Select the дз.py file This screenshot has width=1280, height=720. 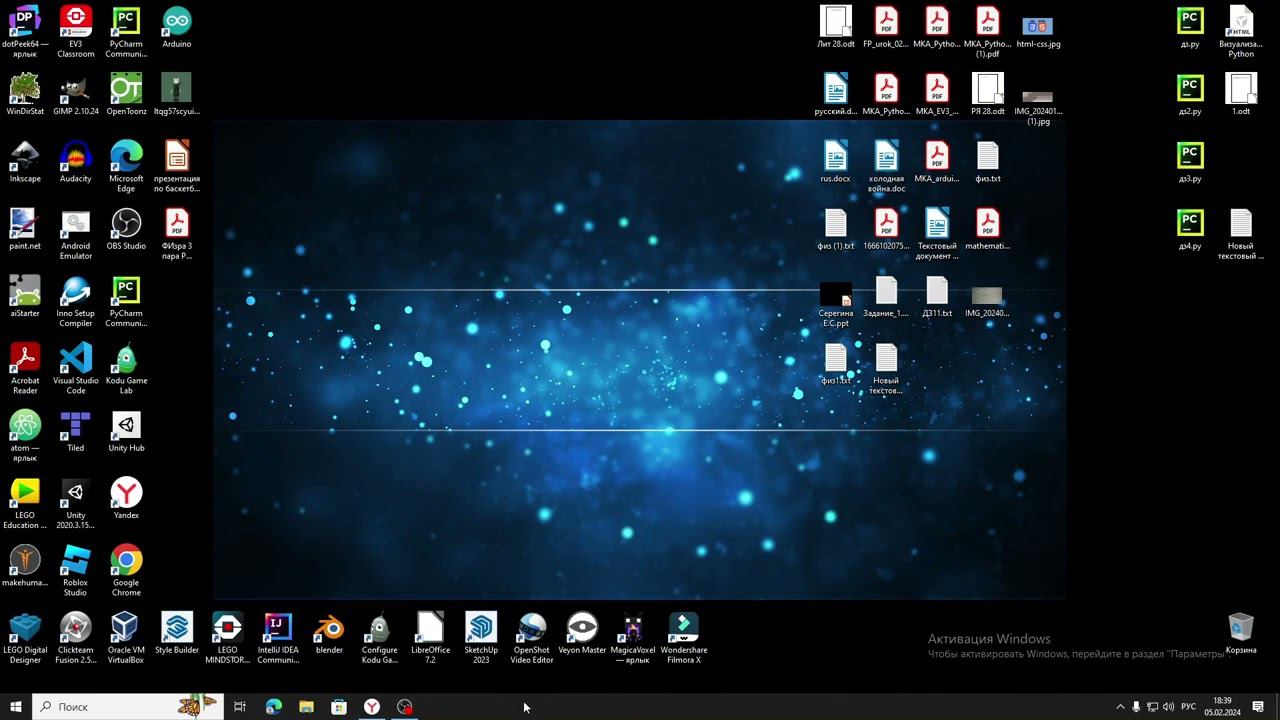(x=1190, y=26)
